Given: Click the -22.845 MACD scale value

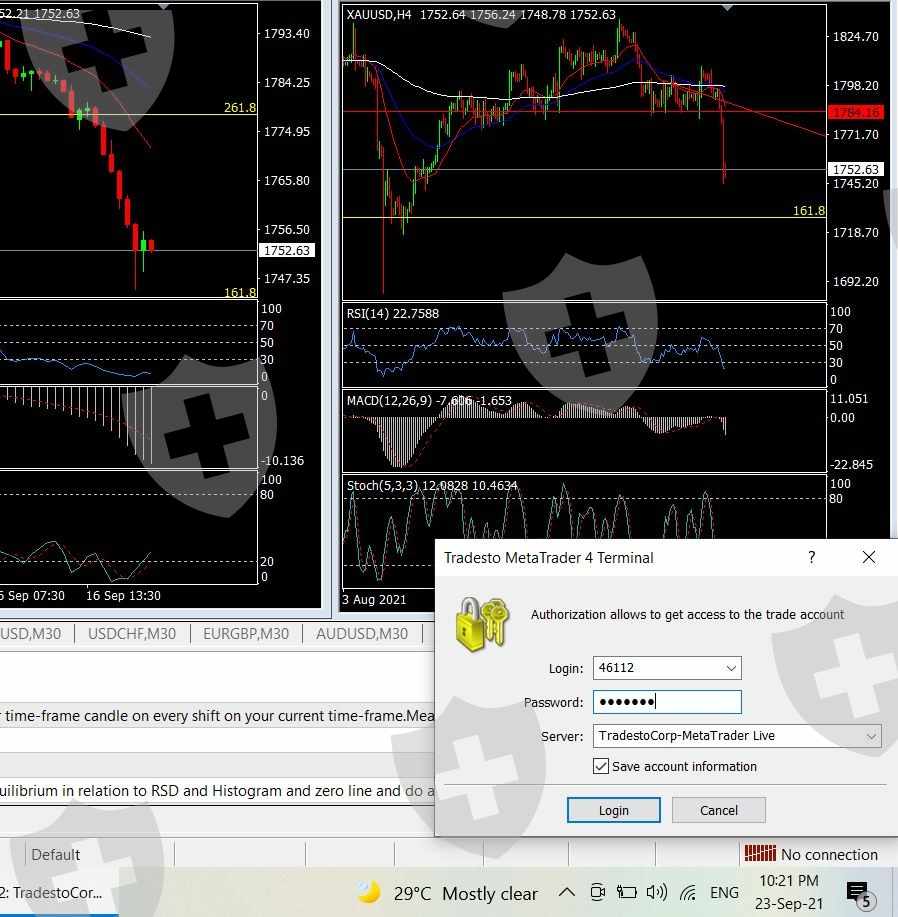Looking at the screenshot, I should tap(851, 464).
